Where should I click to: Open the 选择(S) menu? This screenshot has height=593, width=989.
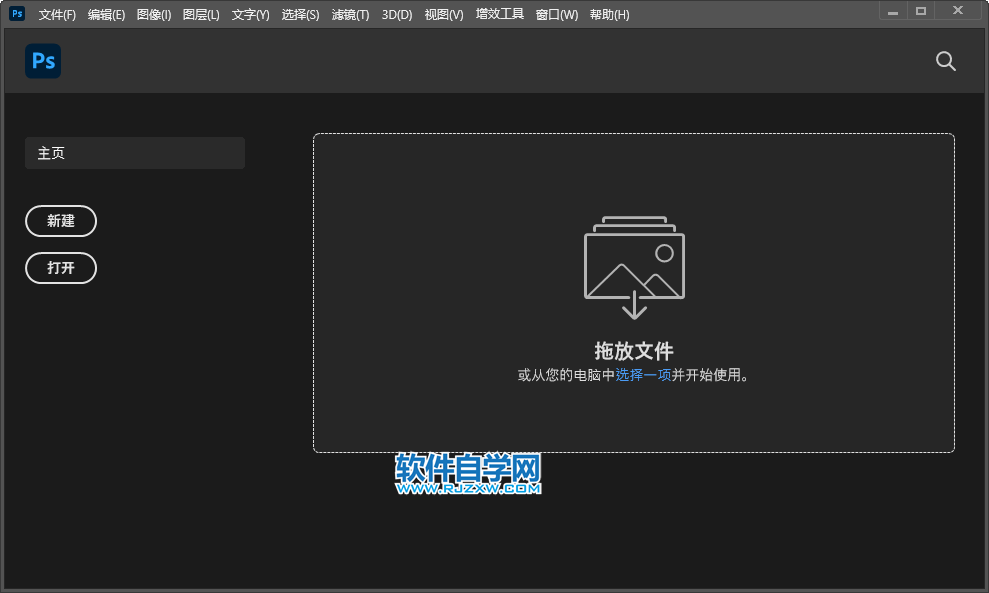click(x=300, y=15)
